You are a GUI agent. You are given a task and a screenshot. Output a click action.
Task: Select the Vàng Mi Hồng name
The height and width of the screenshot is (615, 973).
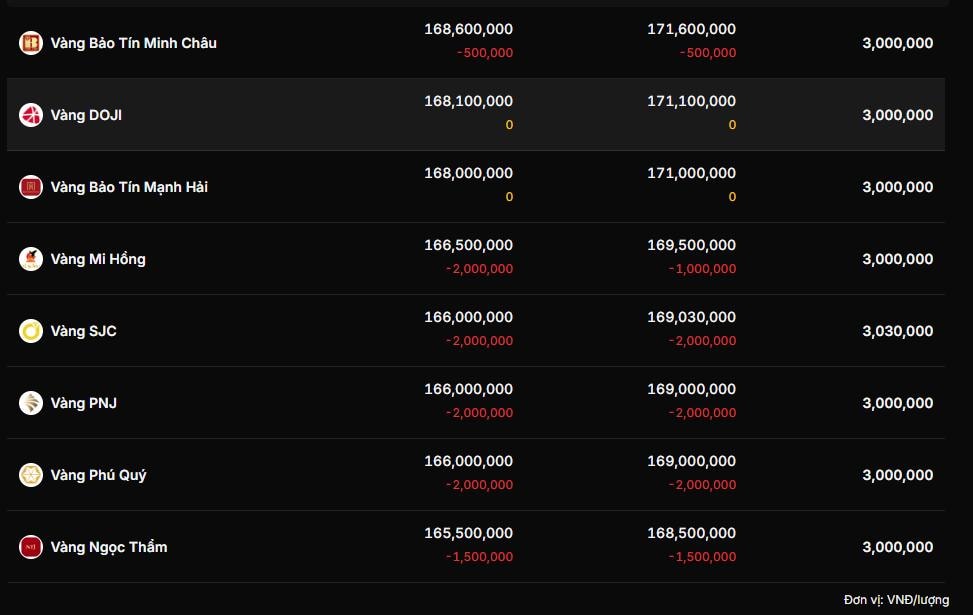(x=98, y=259)
